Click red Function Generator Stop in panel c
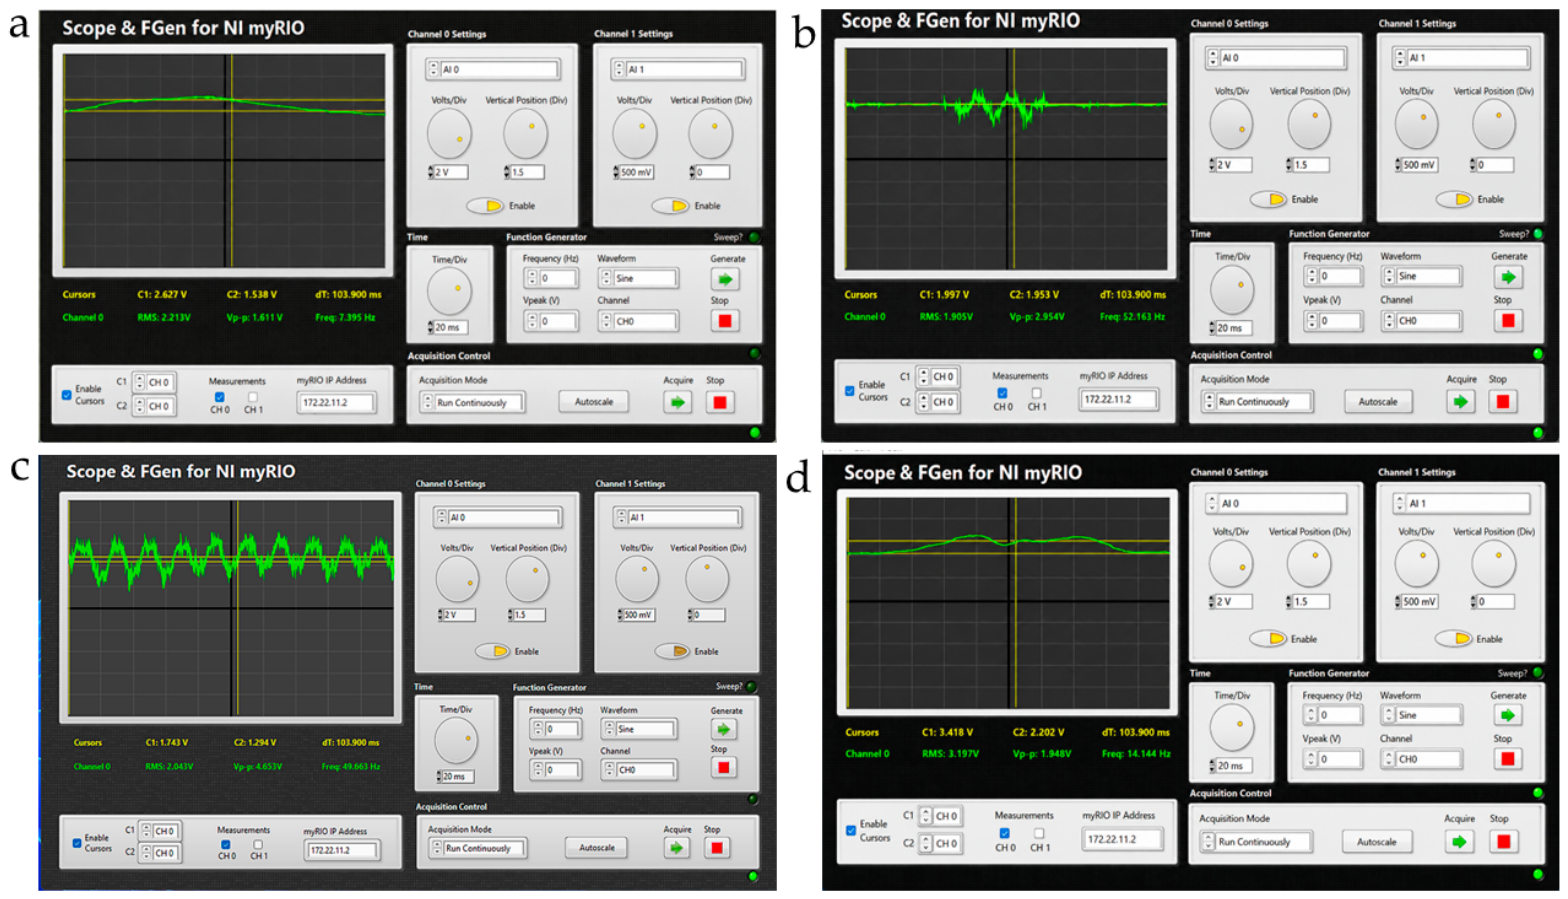Screen dimensions: 1568x899 click(x=723, y=767)
